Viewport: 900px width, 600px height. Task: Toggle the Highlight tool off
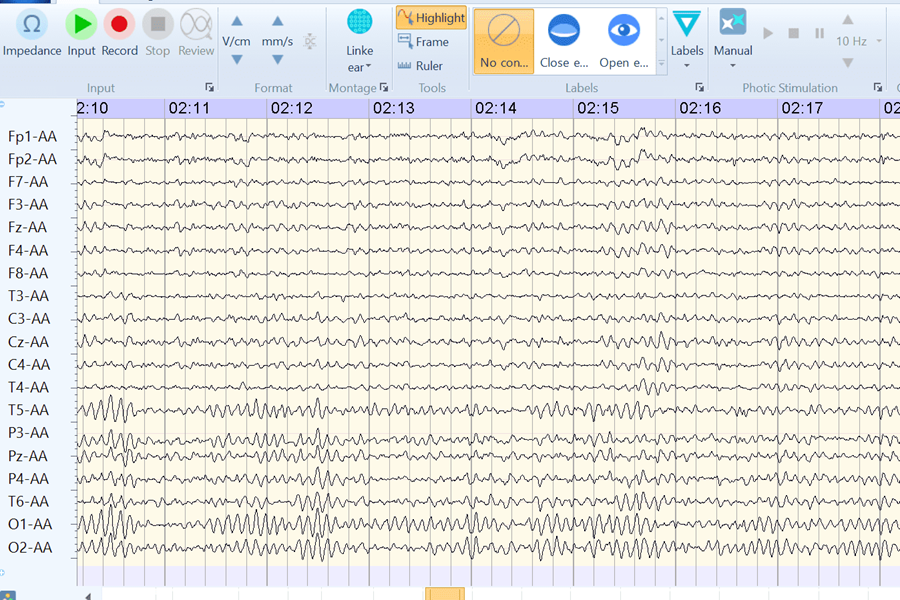(431, 18)
